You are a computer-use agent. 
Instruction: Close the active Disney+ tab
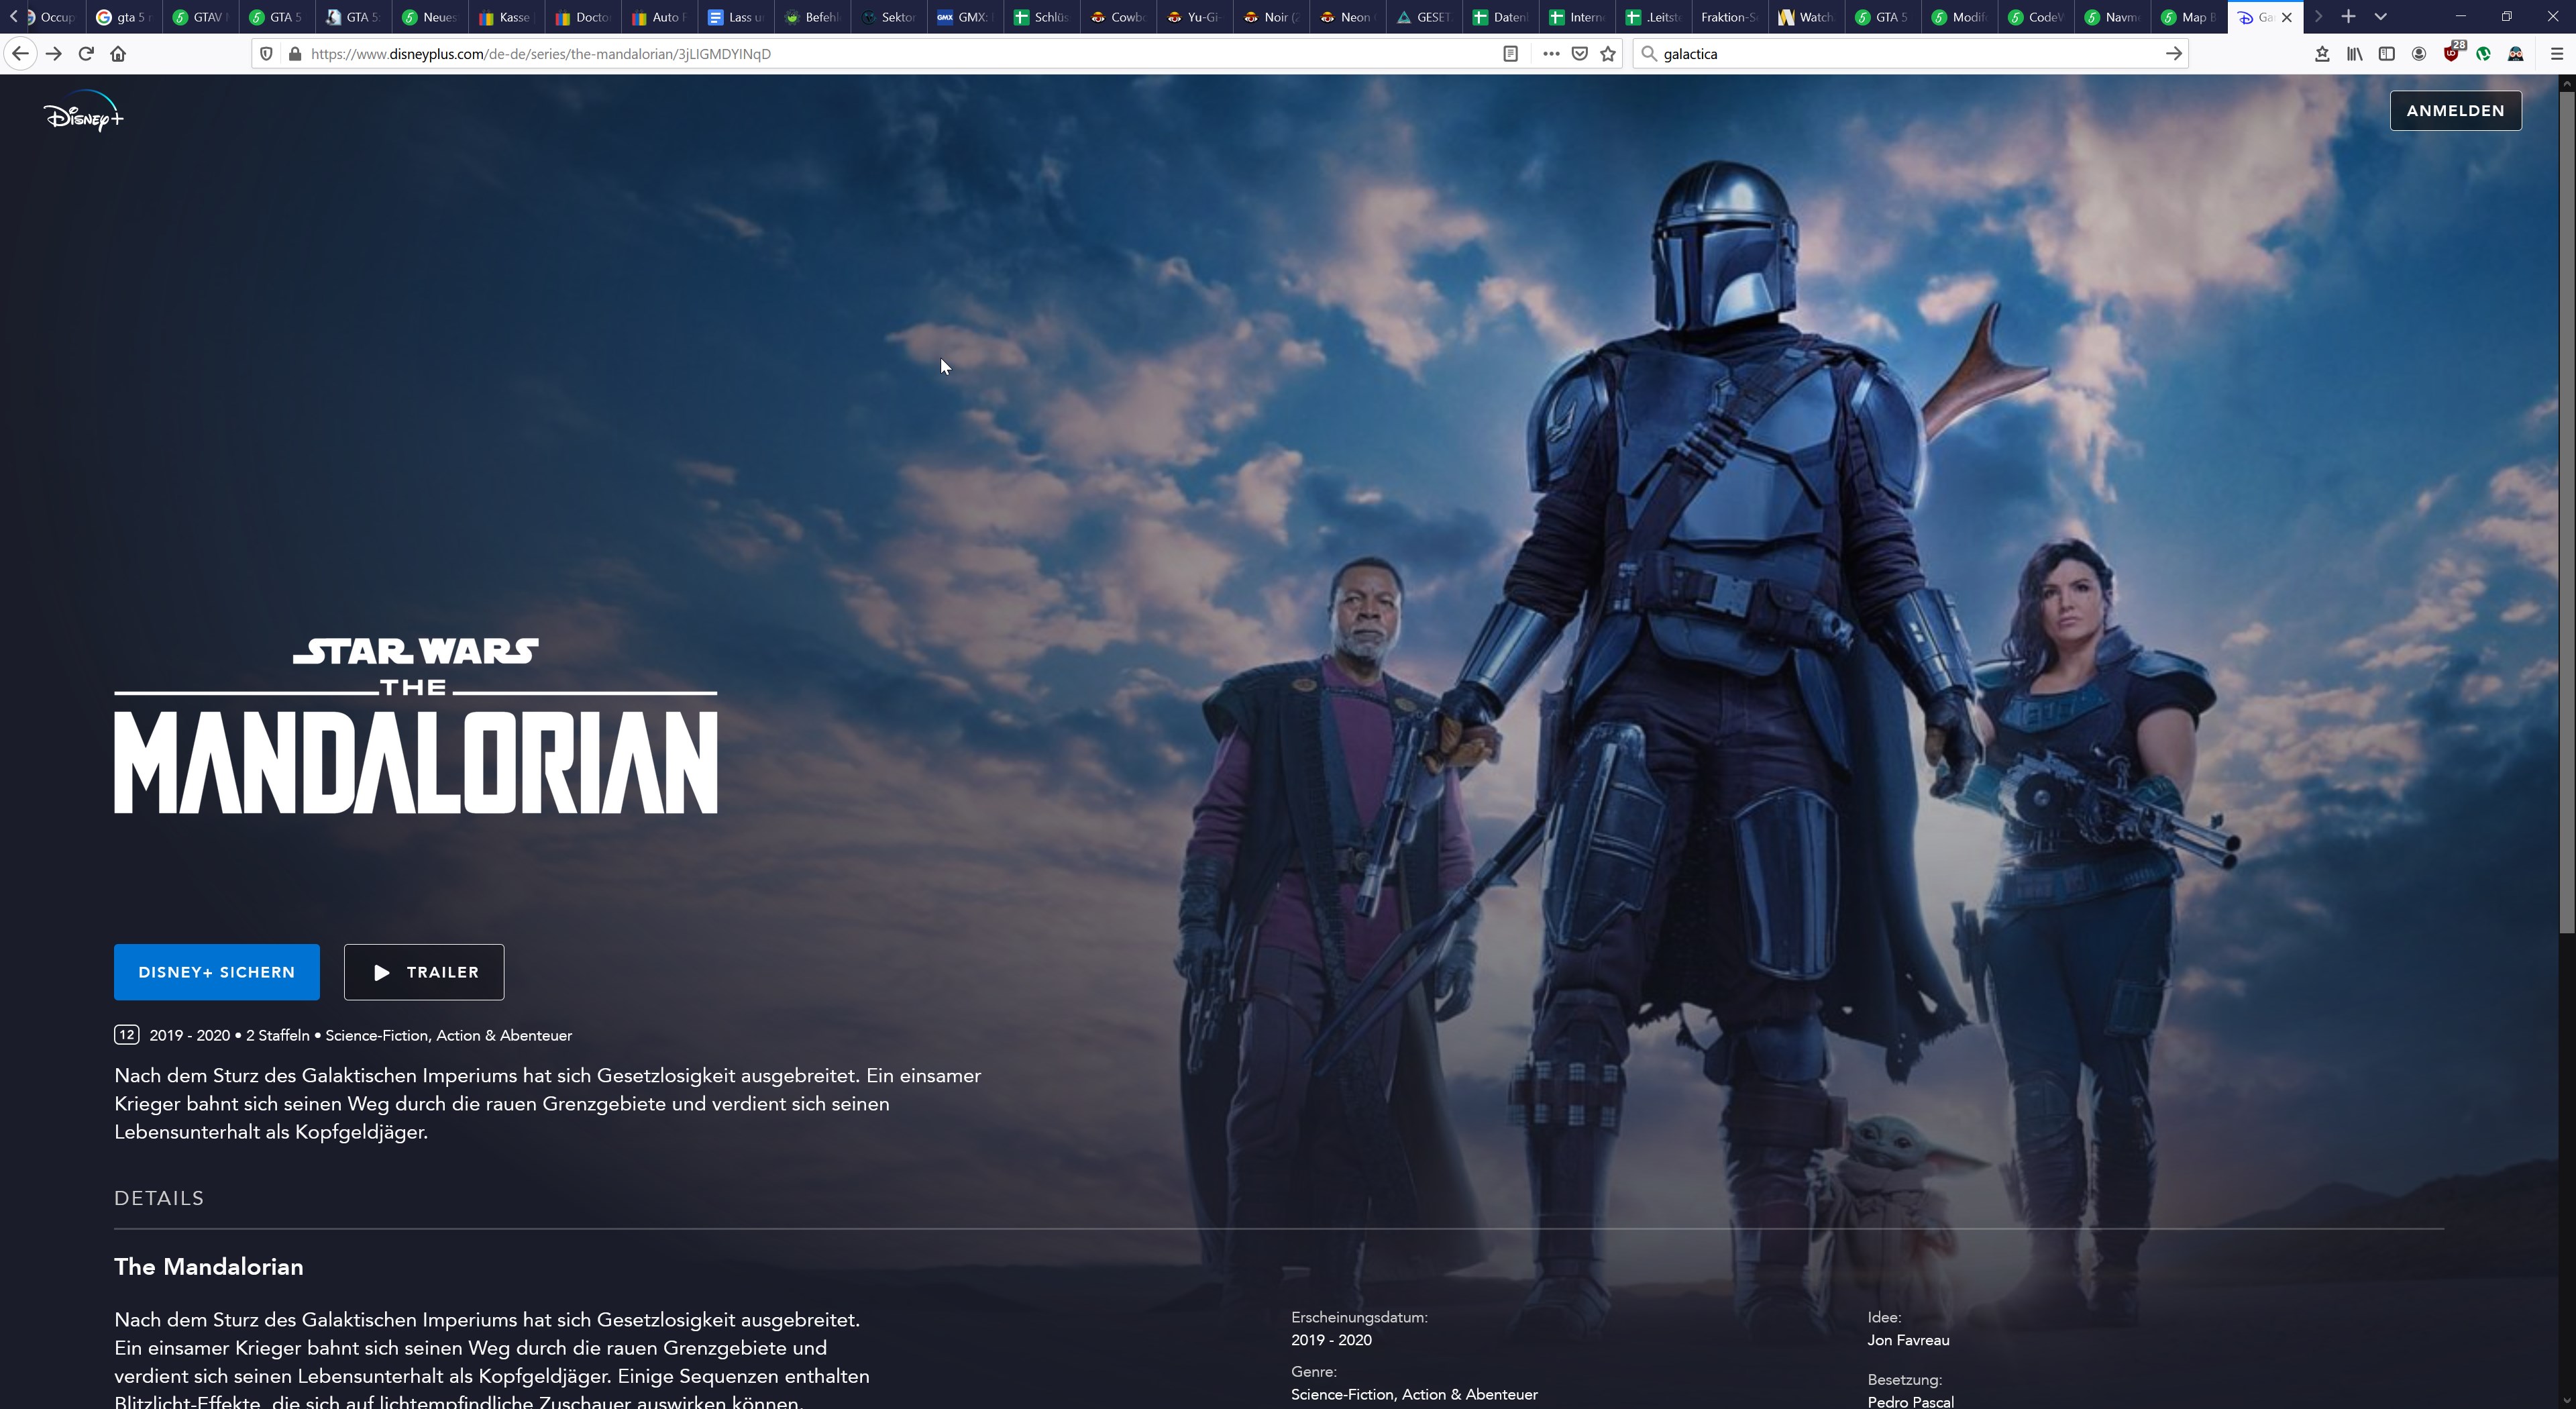click(x=2287, y=17)
